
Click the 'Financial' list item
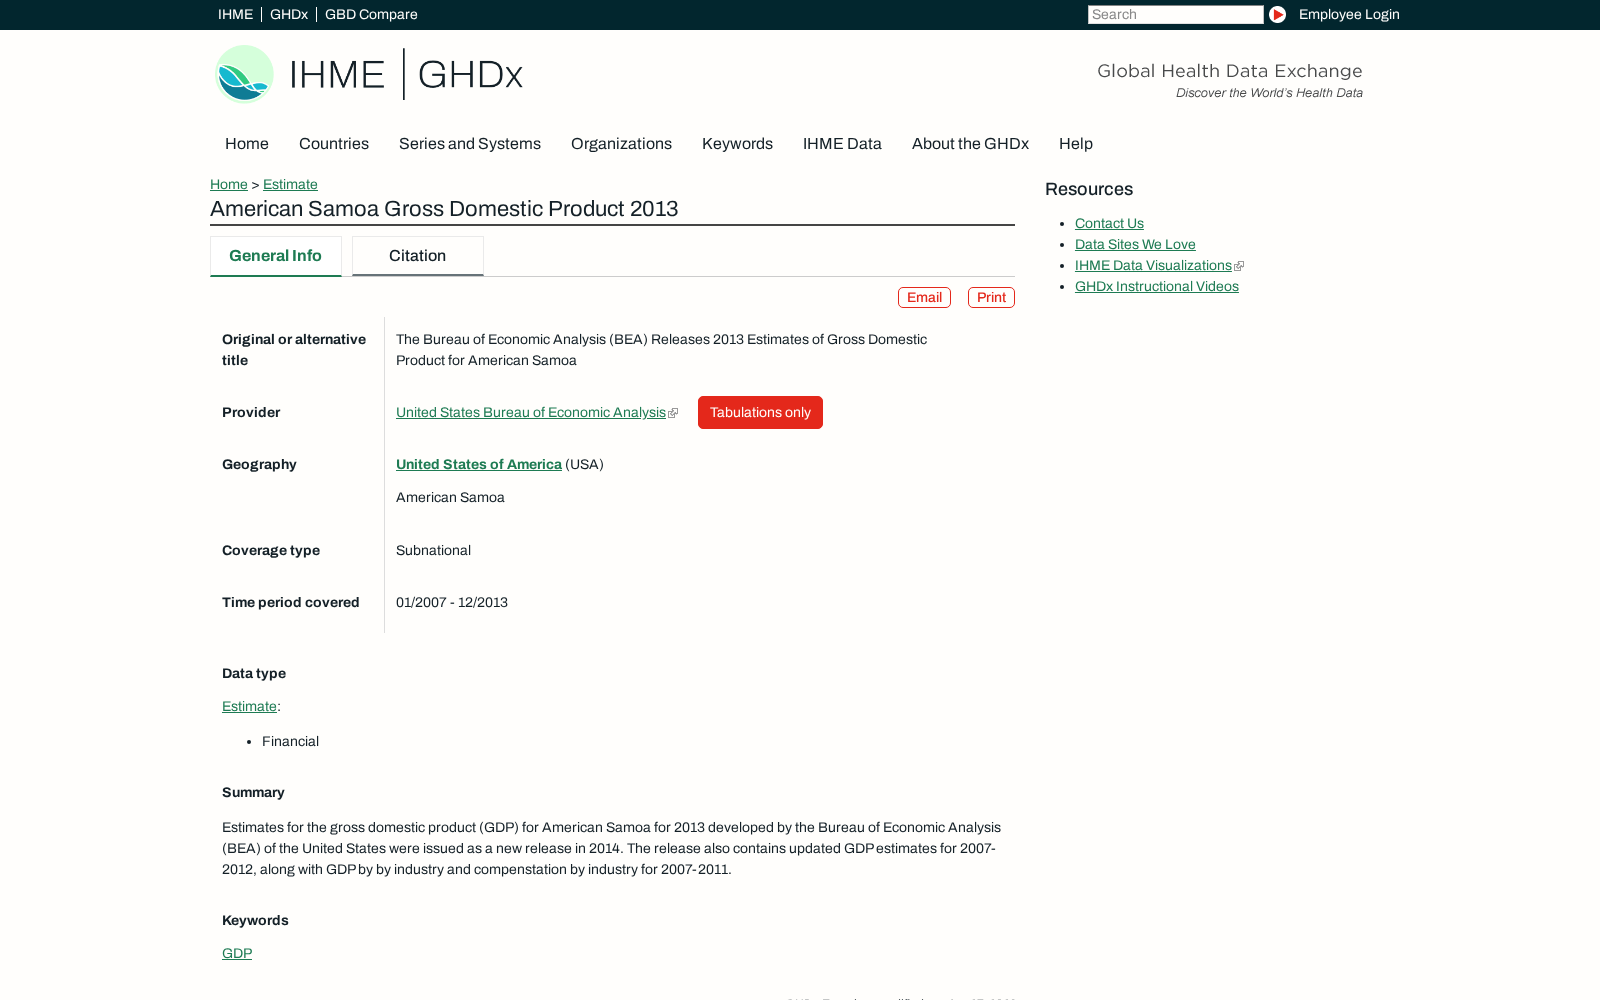tap(290, 741)
